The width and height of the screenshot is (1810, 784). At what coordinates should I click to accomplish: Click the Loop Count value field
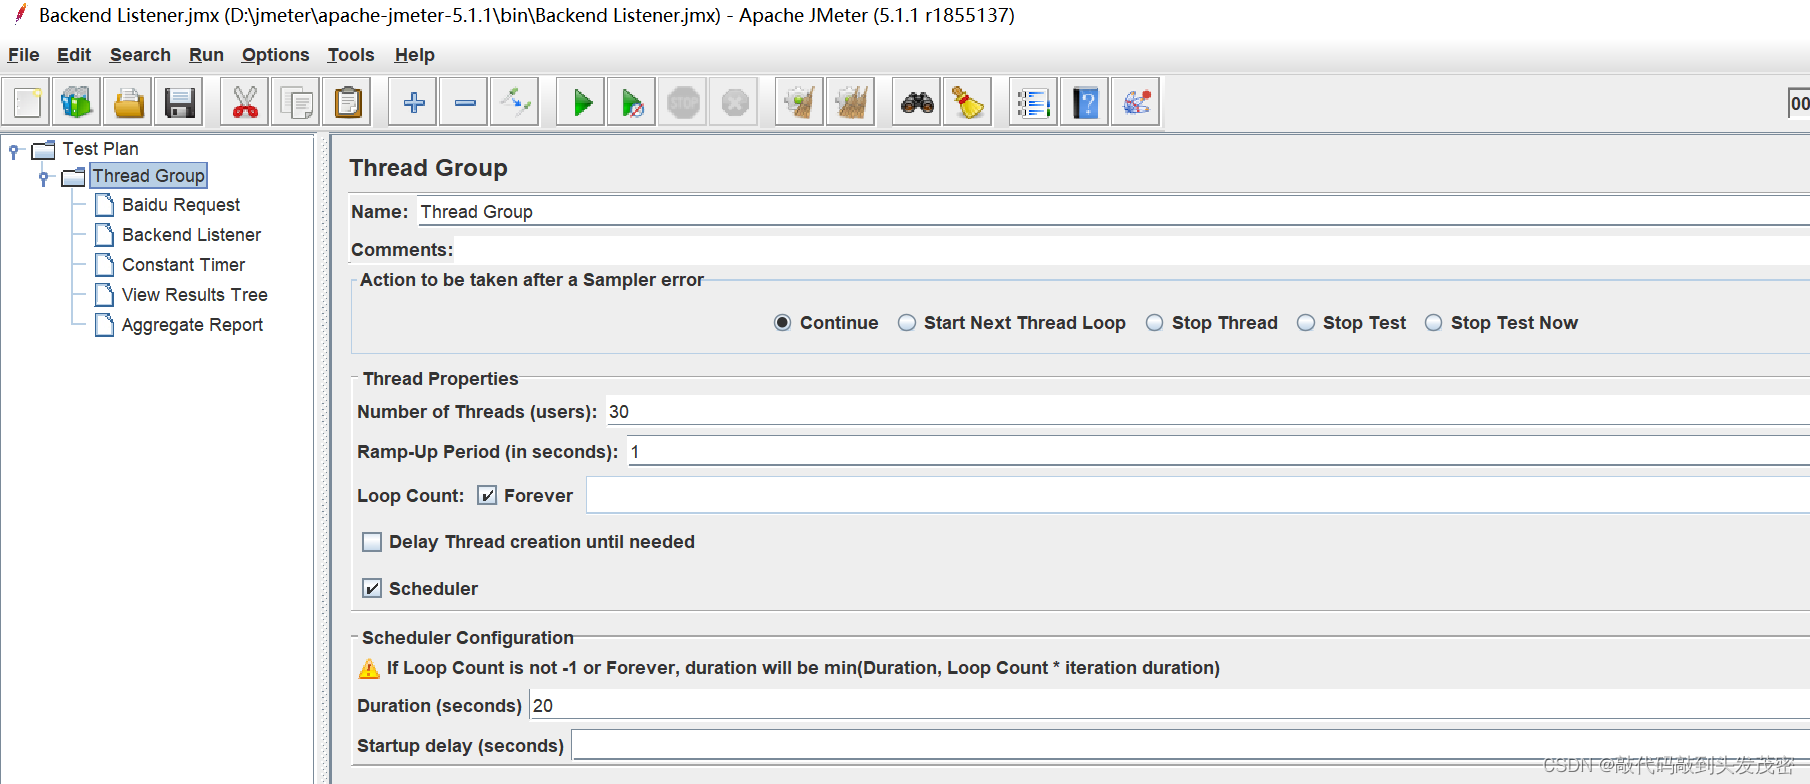point(1198,496)
